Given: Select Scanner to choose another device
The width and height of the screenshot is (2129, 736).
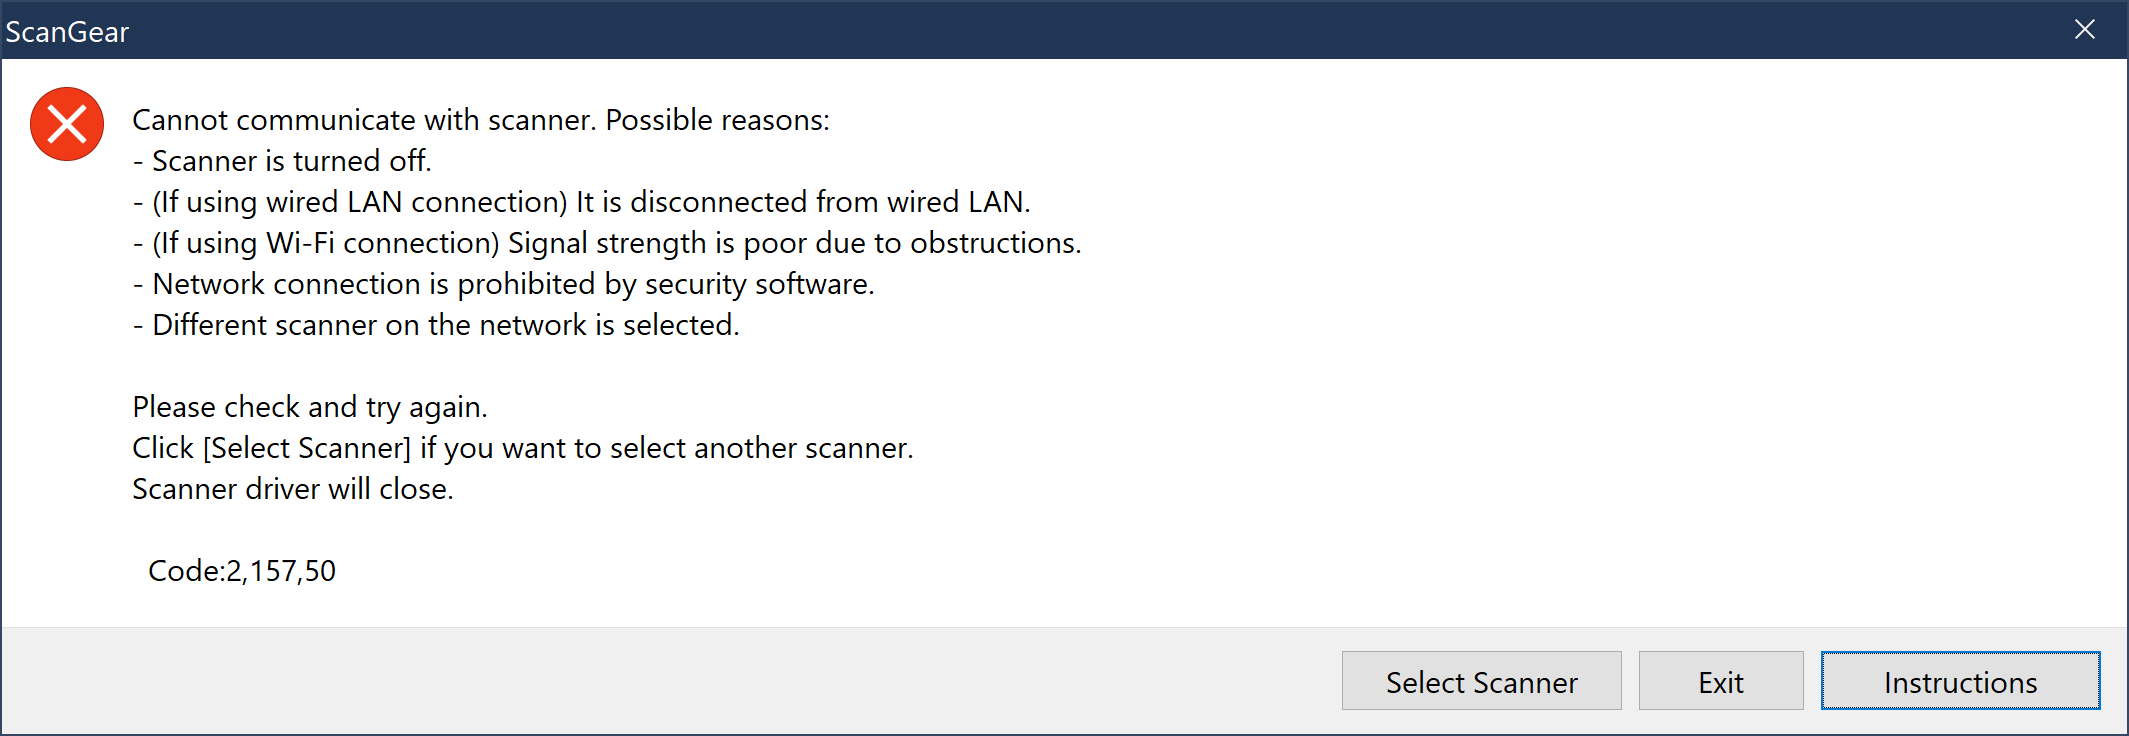Looking at the screenshot, I should click(1481, 681).
